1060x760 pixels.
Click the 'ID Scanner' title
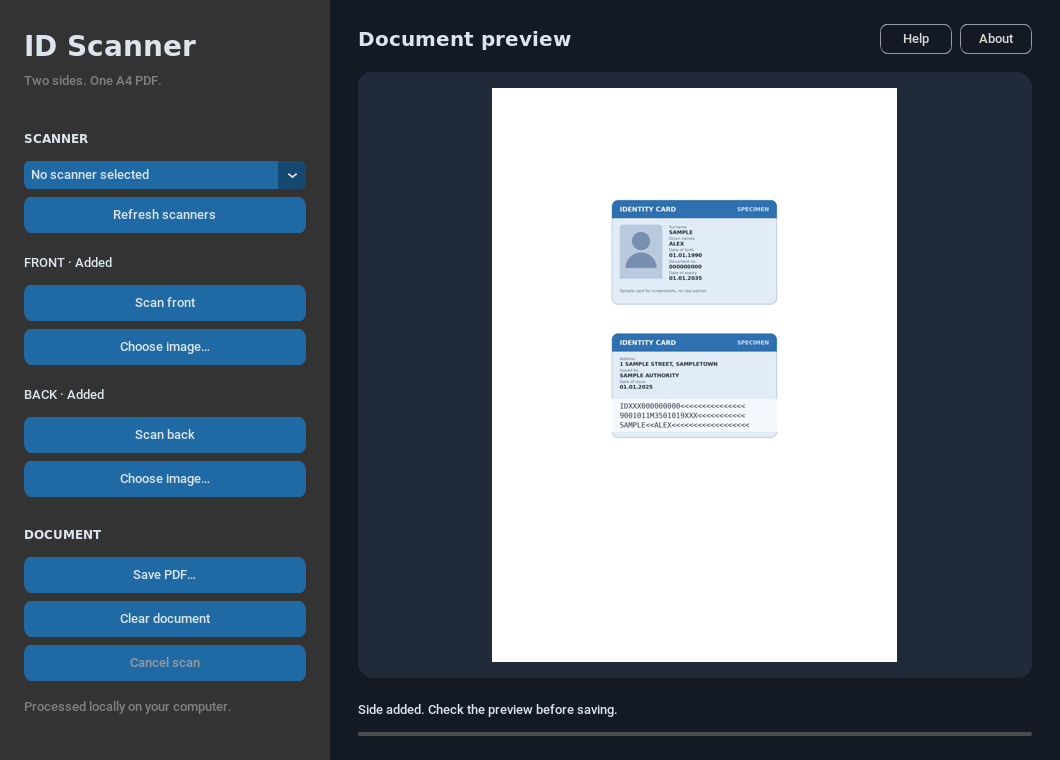[x=110, y=46]
